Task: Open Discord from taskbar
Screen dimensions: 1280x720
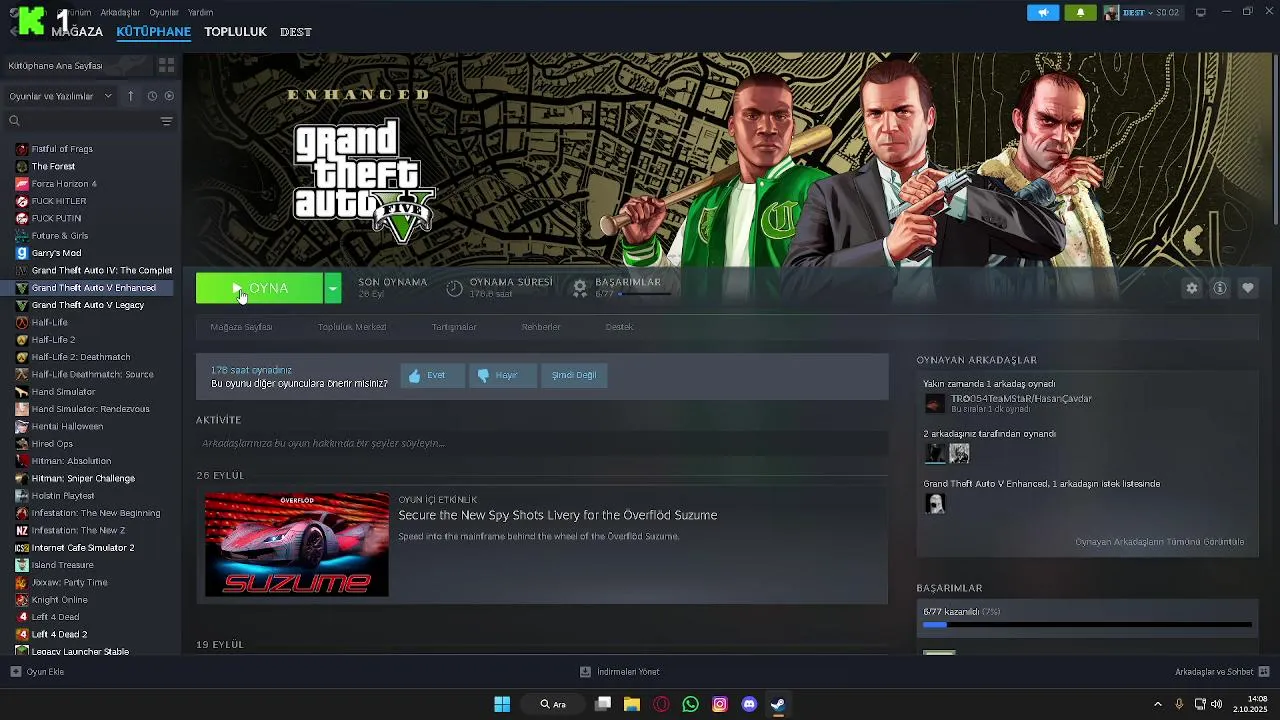Action: click(x=749, y=704)
